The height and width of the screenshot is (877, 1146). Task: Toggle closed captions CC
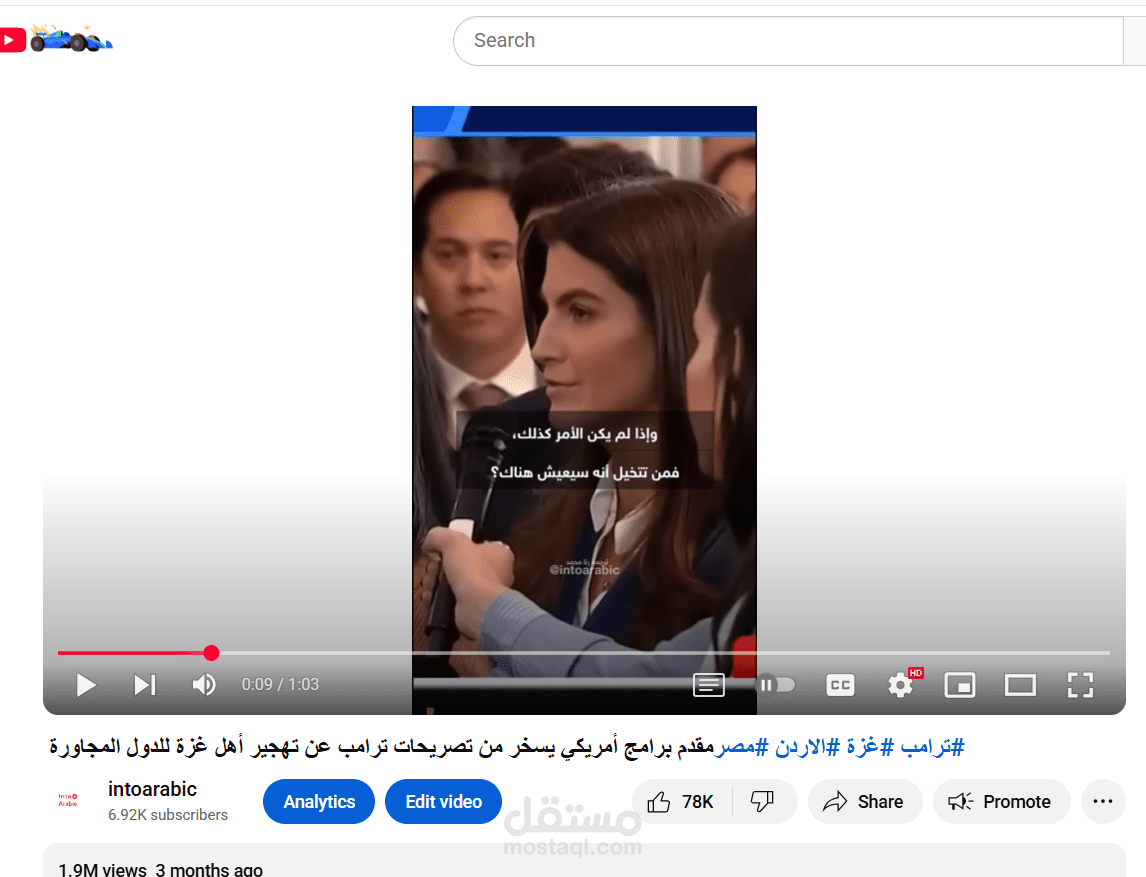click(x=840, y=685)
